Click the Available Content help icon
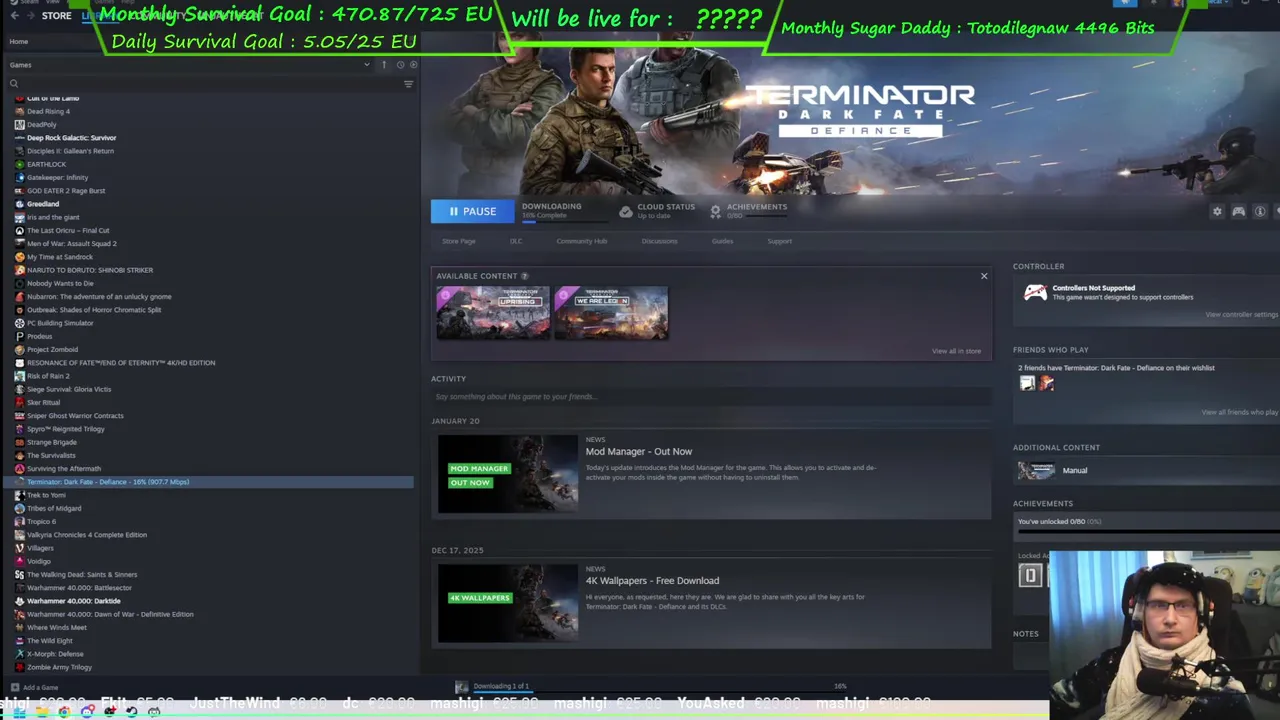 pos(524,276)
